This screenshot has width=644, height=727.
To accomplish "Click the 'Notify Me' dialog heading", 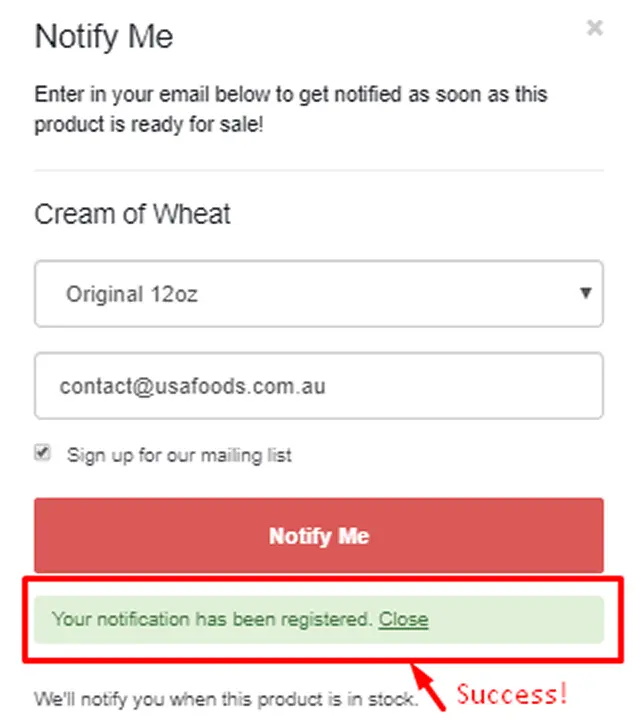I will [x=104, y=38].
